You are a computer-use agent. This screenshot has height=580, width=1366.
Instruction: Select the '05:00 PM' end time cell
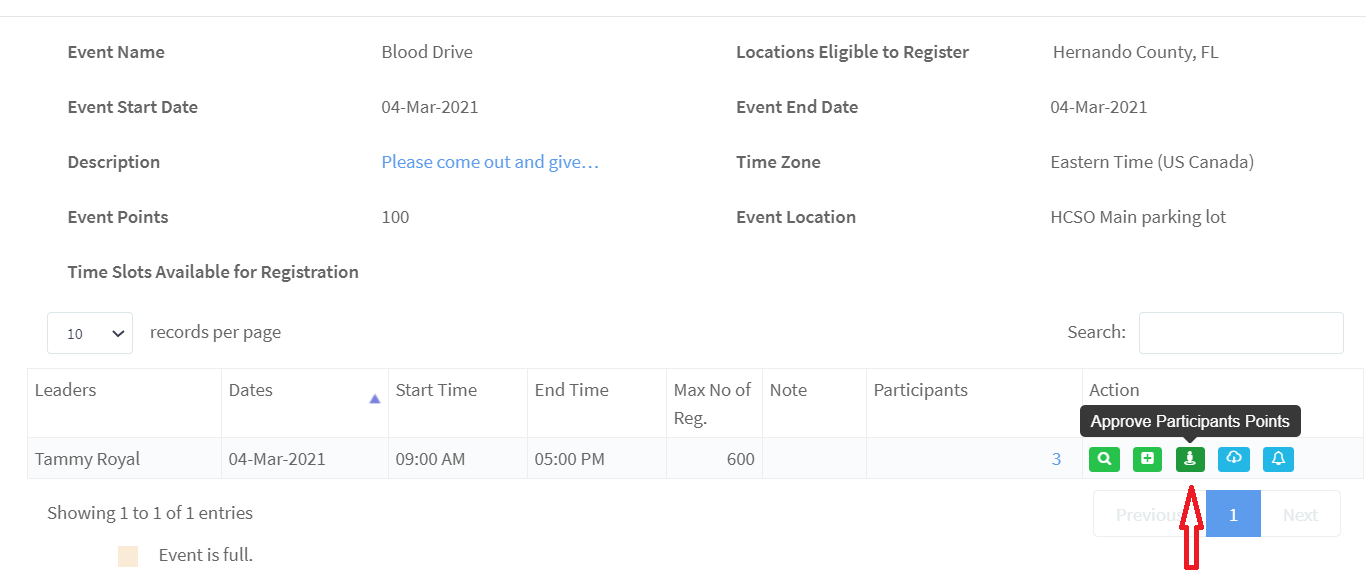coord(597,459)
